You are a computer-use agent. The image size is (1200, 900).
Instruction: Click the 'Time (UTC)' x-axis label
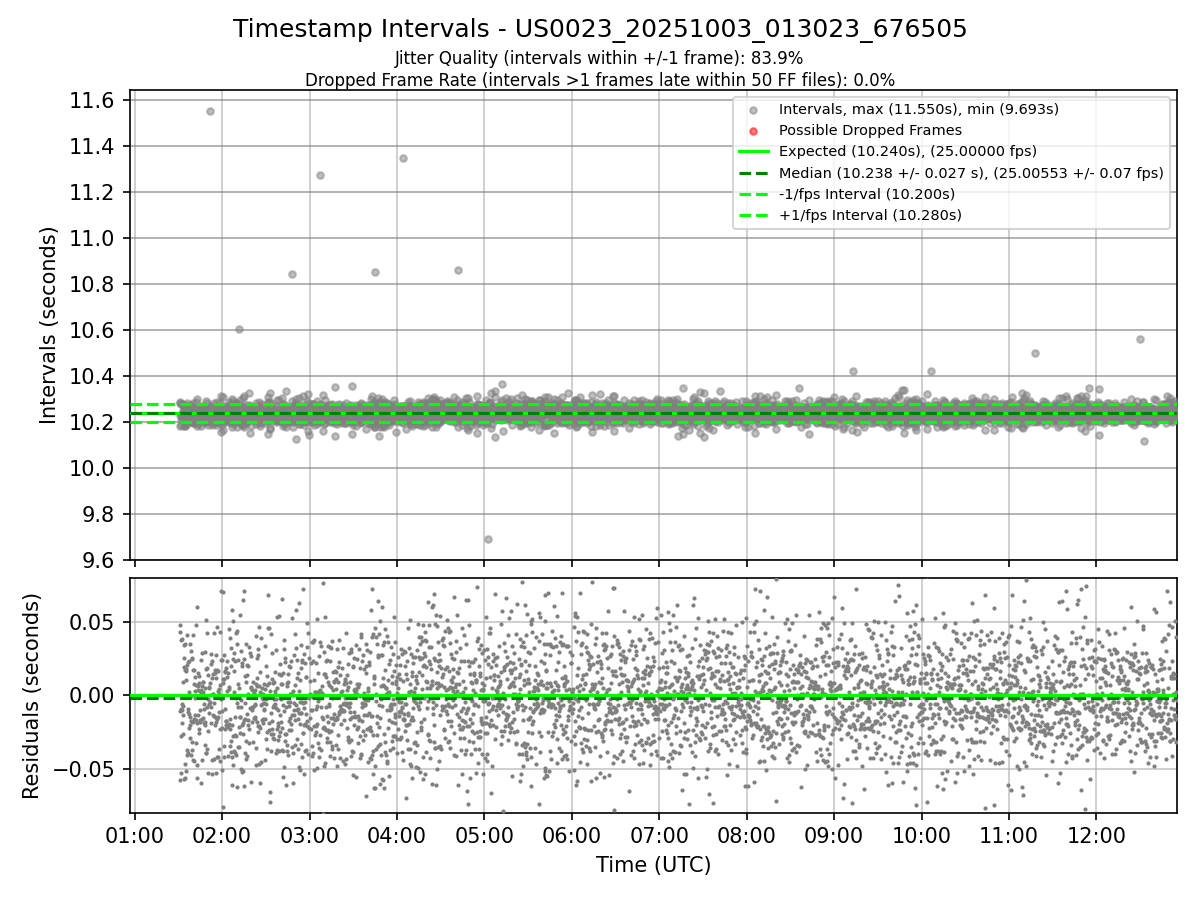pyautogui.click(x=654, y=865)
